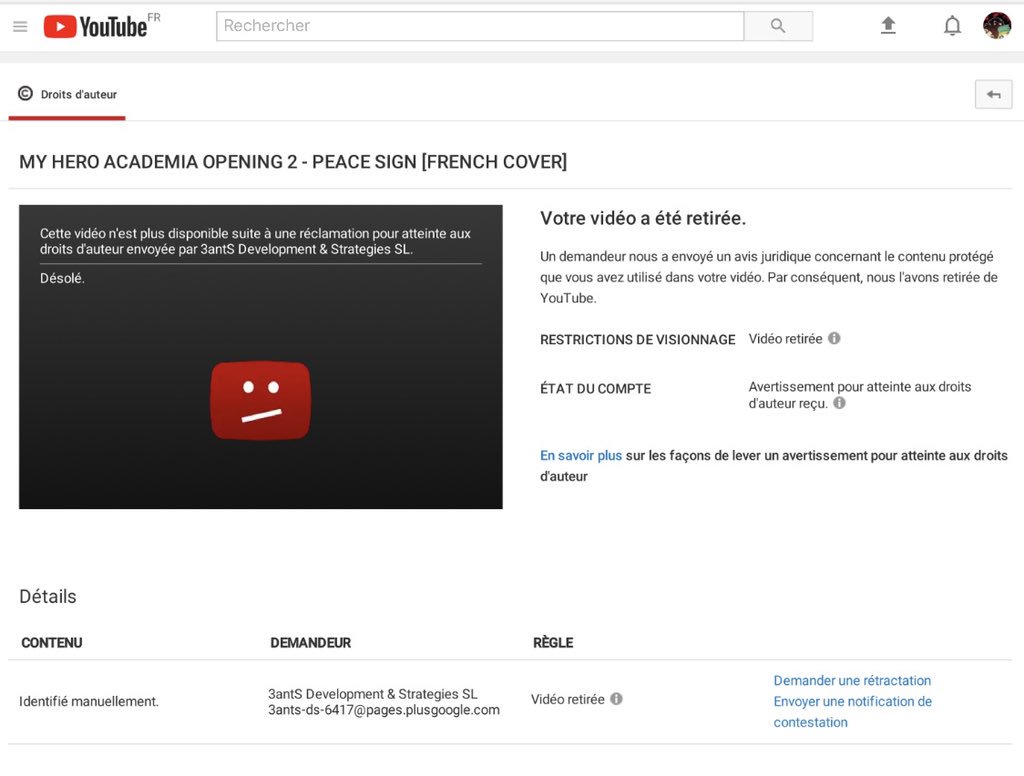This screenshot has height=776, width=1024.
Task: Click the CONTENU column header
Action: [x=52, y=643]
